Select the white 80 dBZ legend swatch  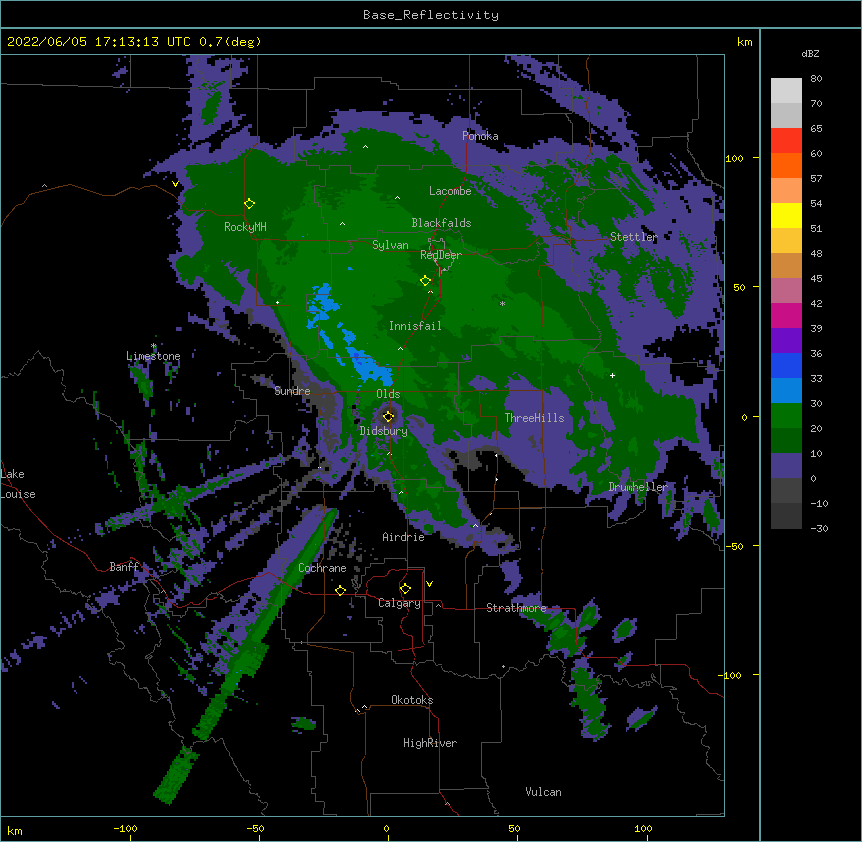pos(786,91)
